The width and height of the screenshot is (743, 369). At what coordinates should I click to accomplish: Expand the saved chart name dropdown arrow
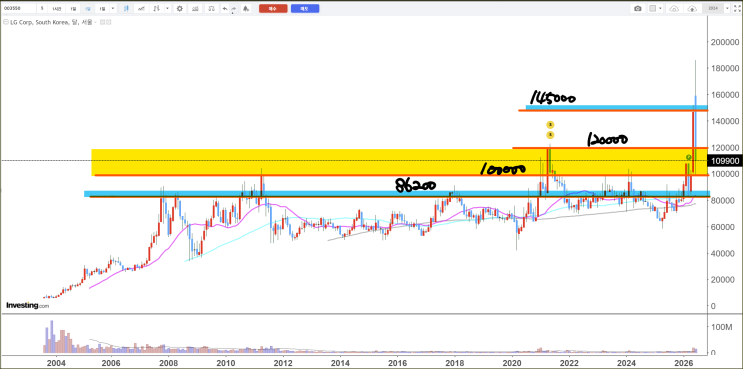point(727,8)
